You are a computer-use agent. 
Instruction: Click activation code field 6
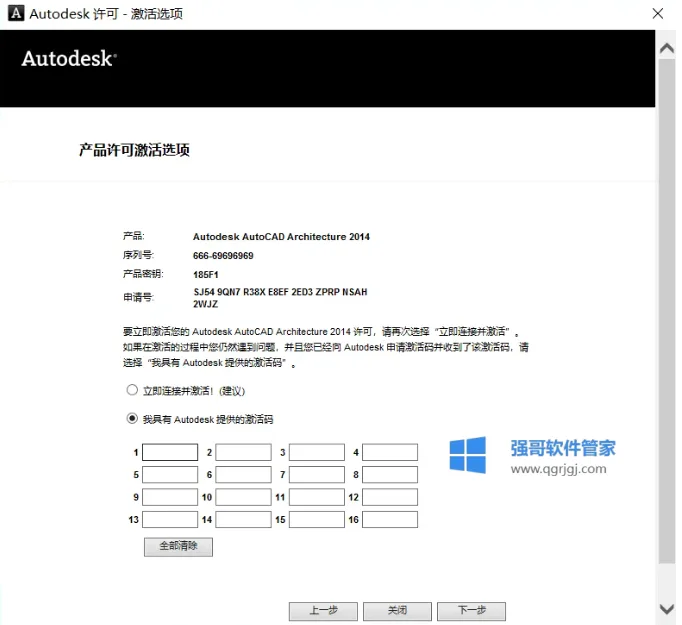(x=244, y=475)
